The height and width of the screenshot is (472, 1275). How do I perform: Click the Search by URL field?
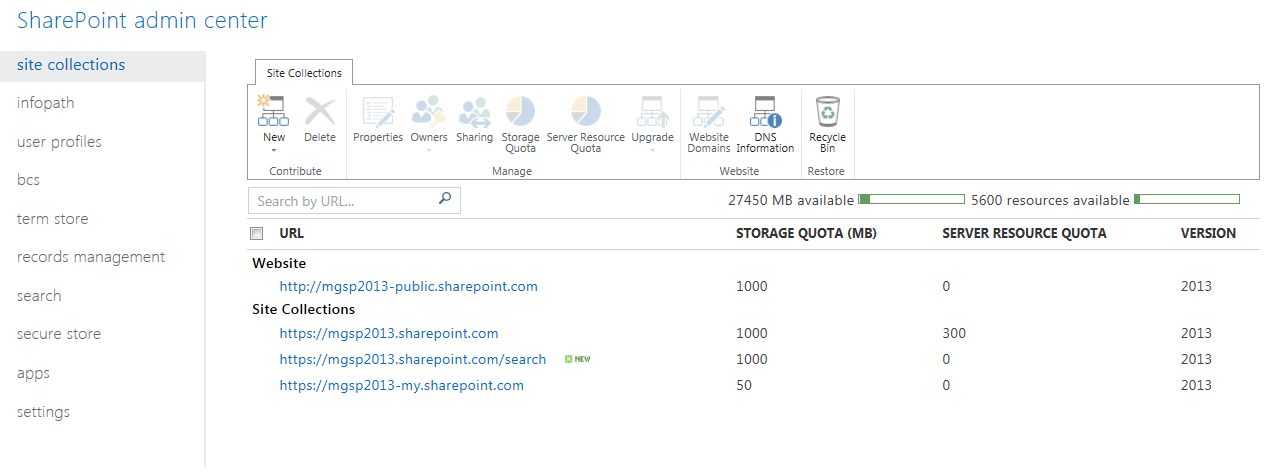[354, 200]
